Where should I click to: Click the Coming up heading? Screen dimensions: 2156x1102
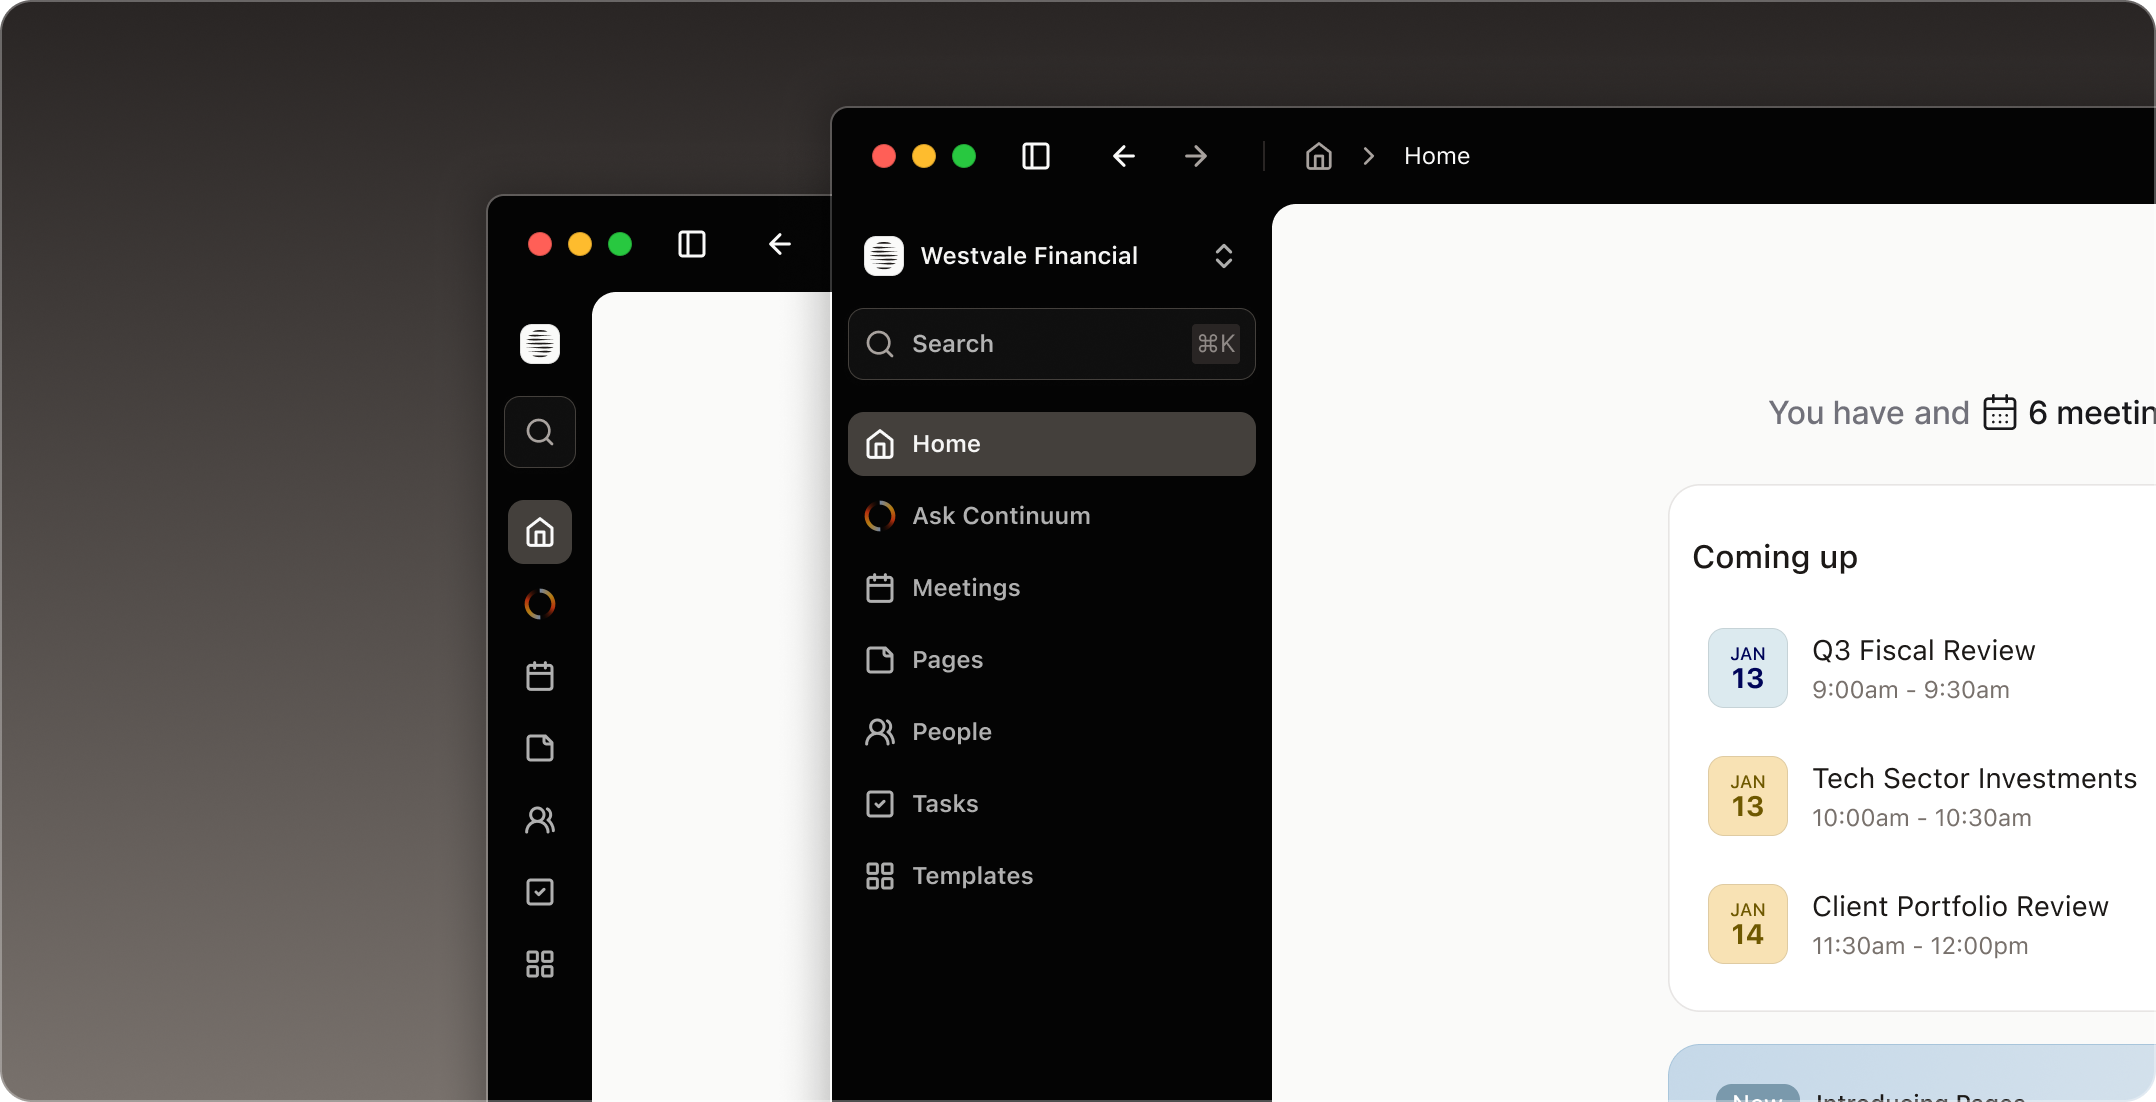1775,557
